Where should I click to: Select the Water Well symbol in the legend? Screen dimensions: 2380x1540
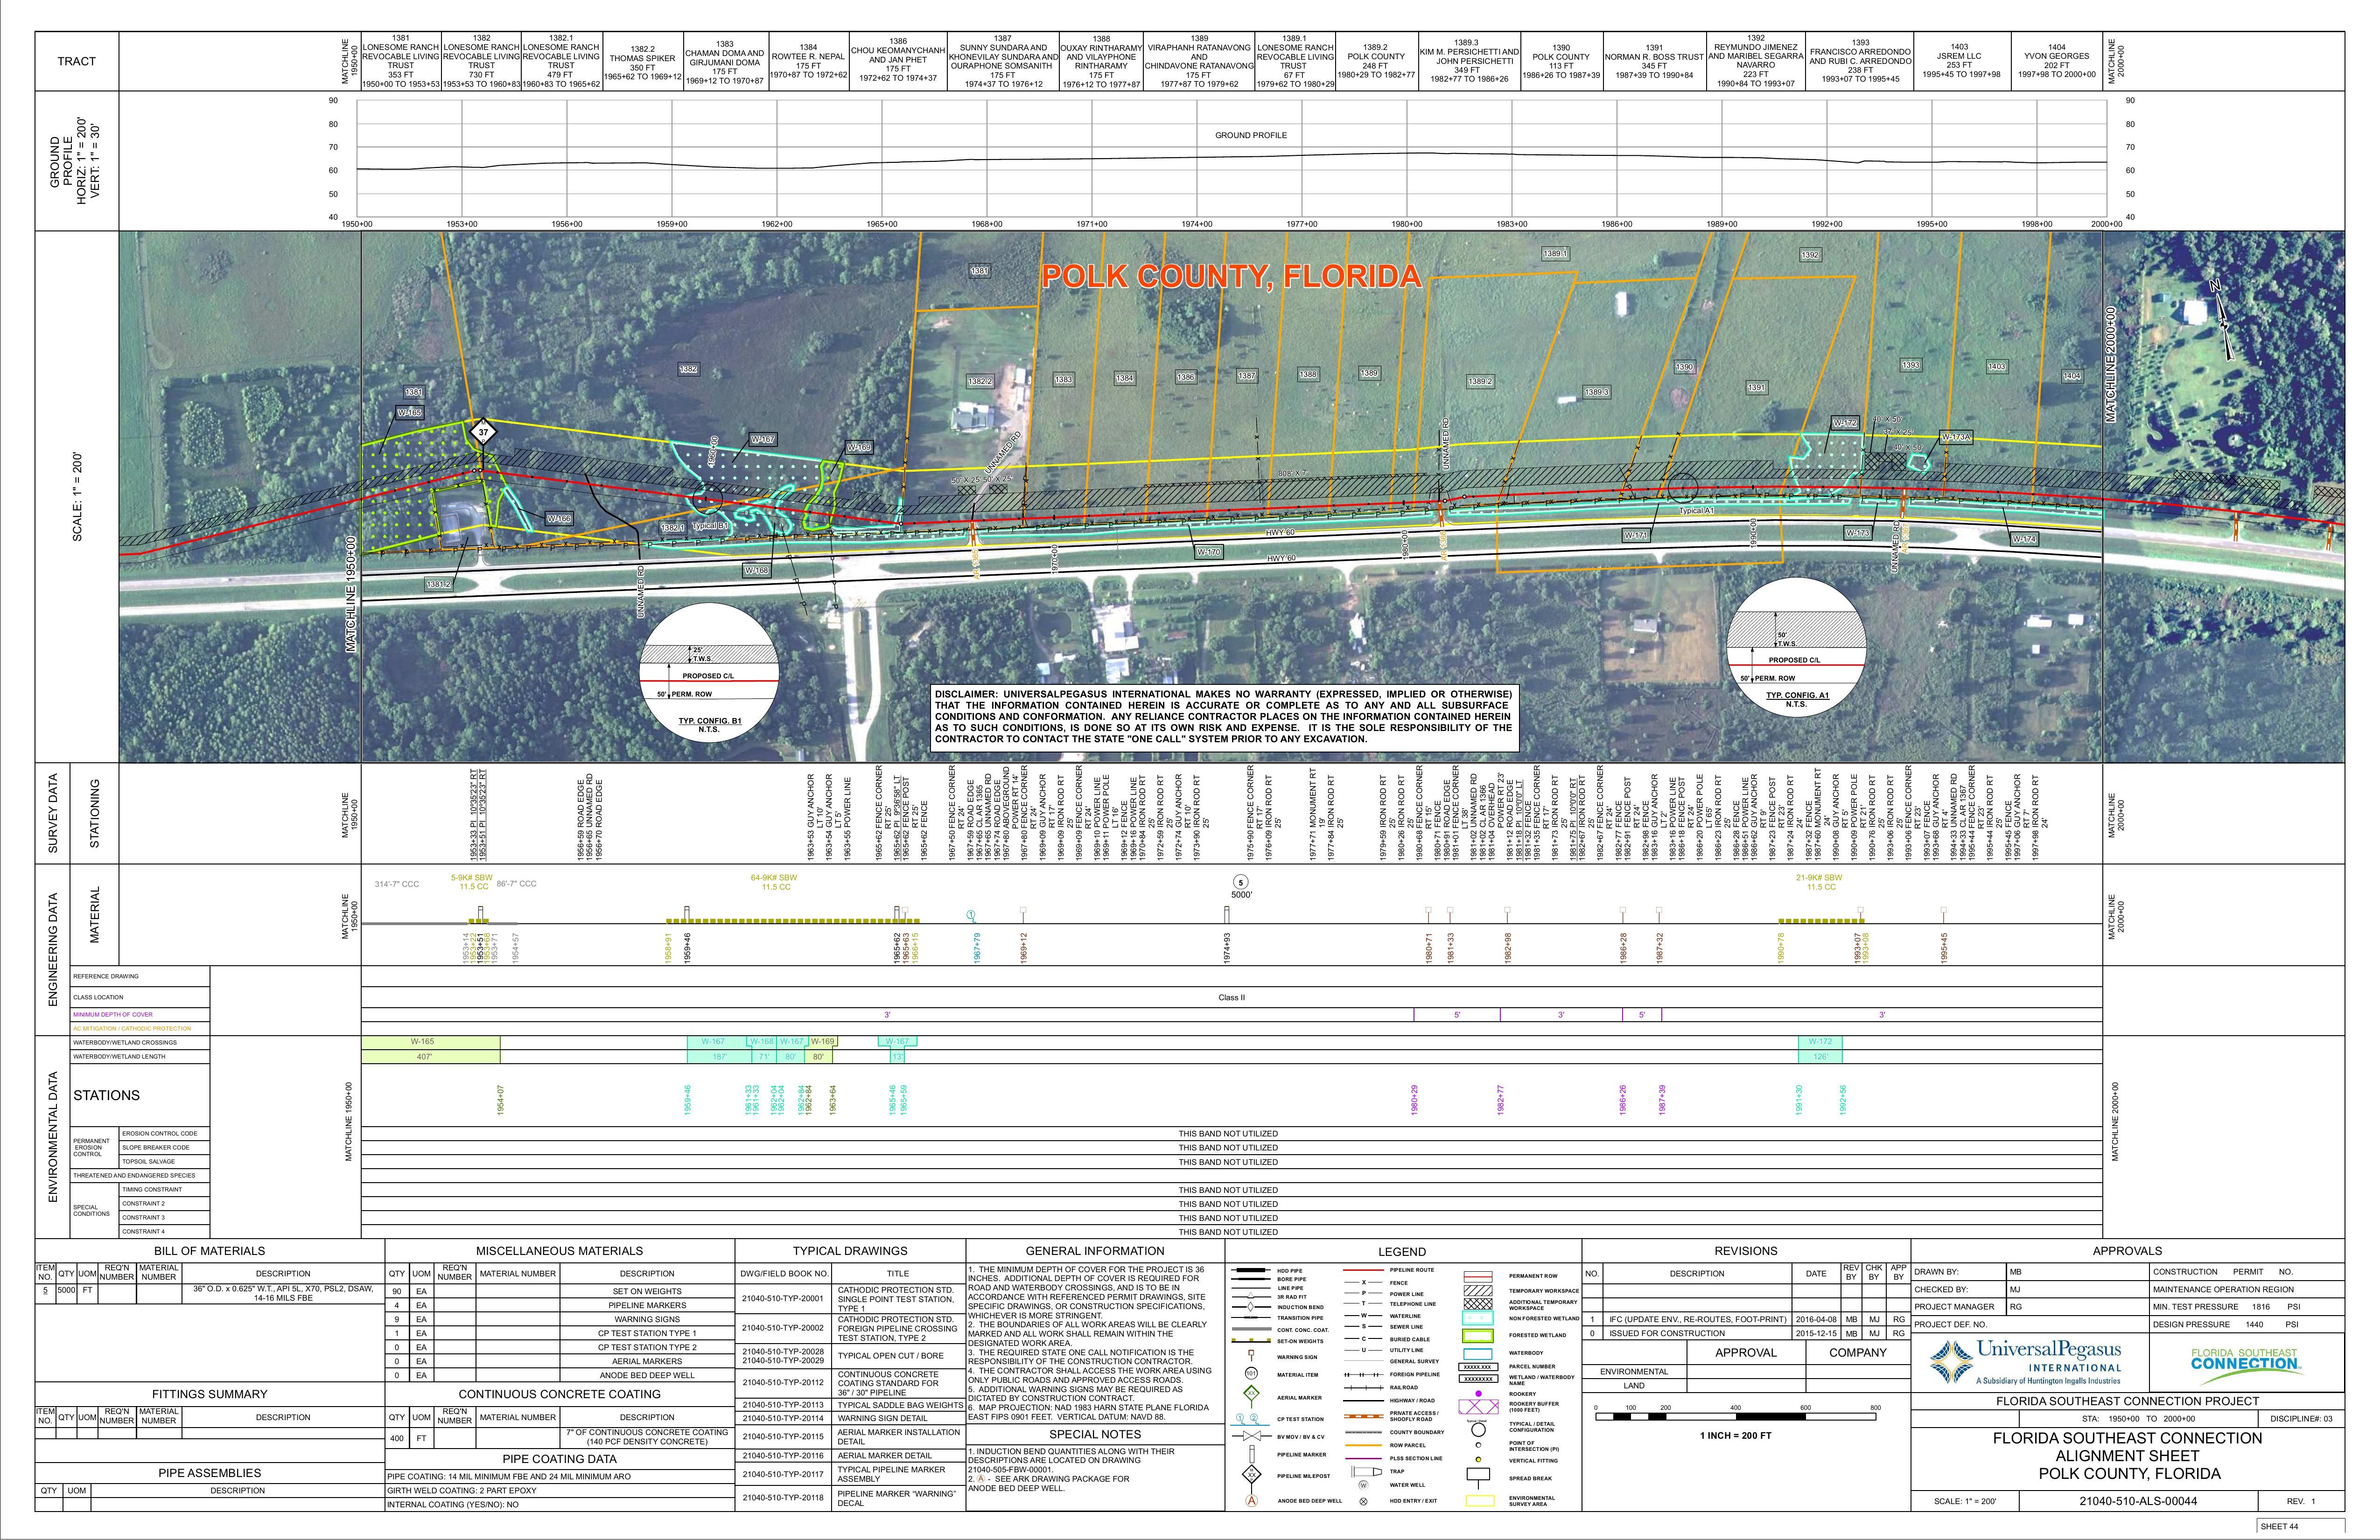click(x=1364, y=1485)
